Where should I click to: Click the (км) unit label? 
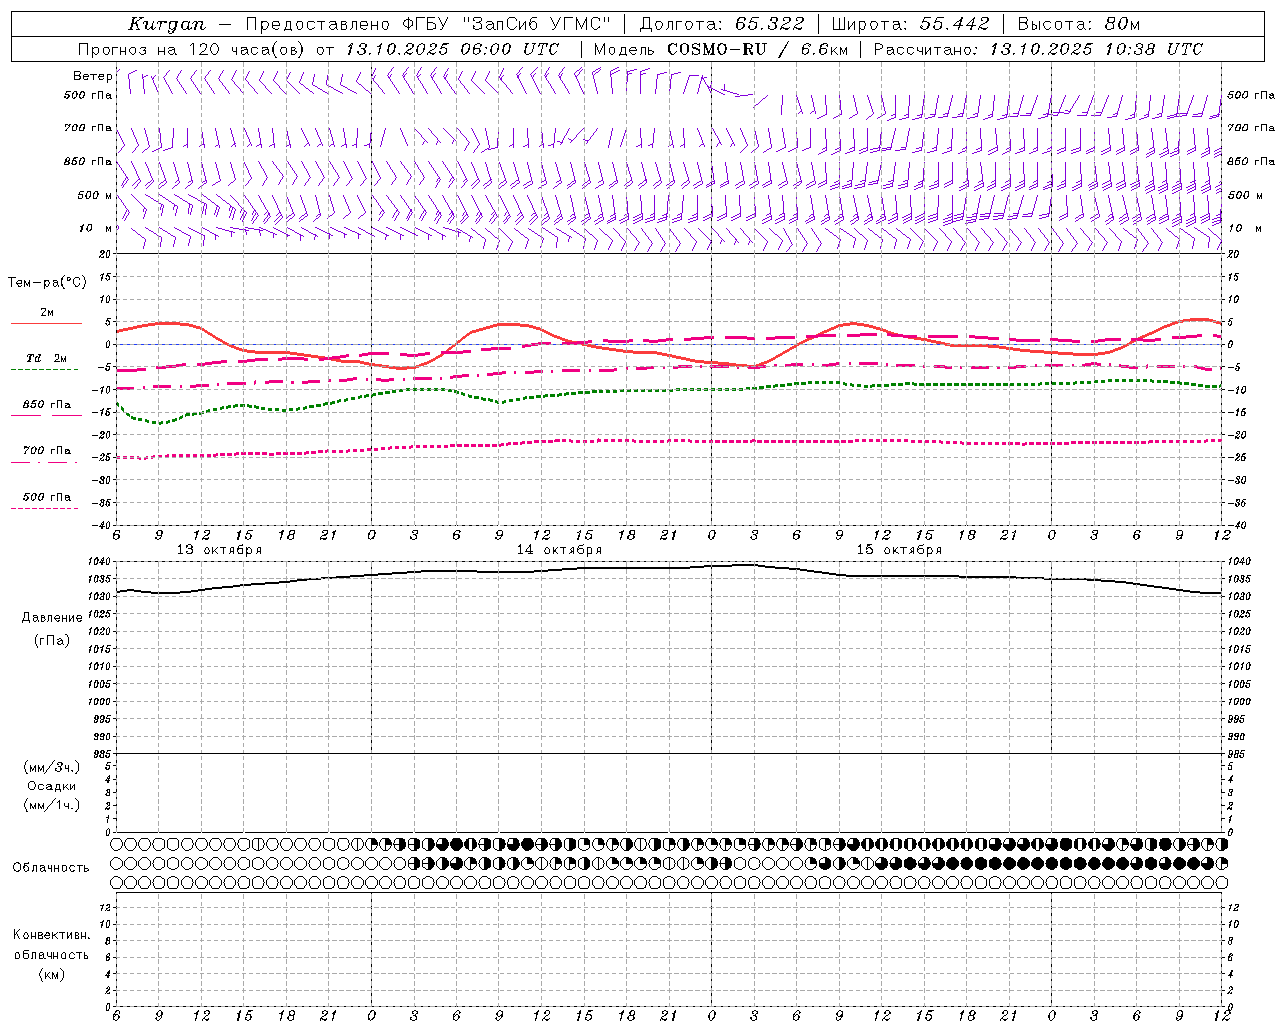[x=51, y=974]
